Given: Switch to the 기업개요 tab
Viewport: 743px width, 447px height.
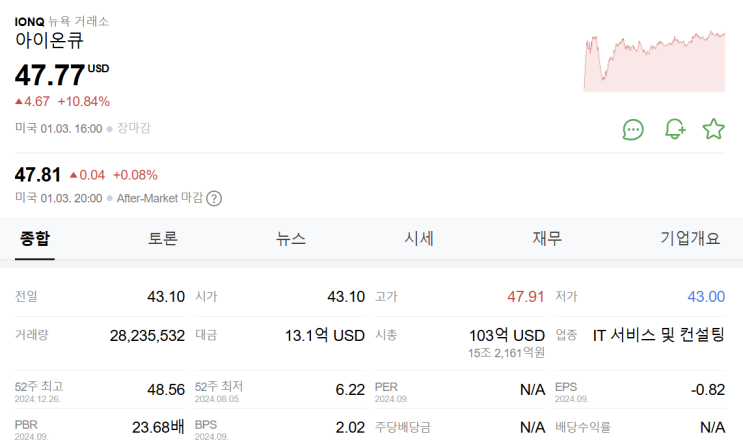Looking at the screenshot, I should pyautogui.click(x=689, y=238).
